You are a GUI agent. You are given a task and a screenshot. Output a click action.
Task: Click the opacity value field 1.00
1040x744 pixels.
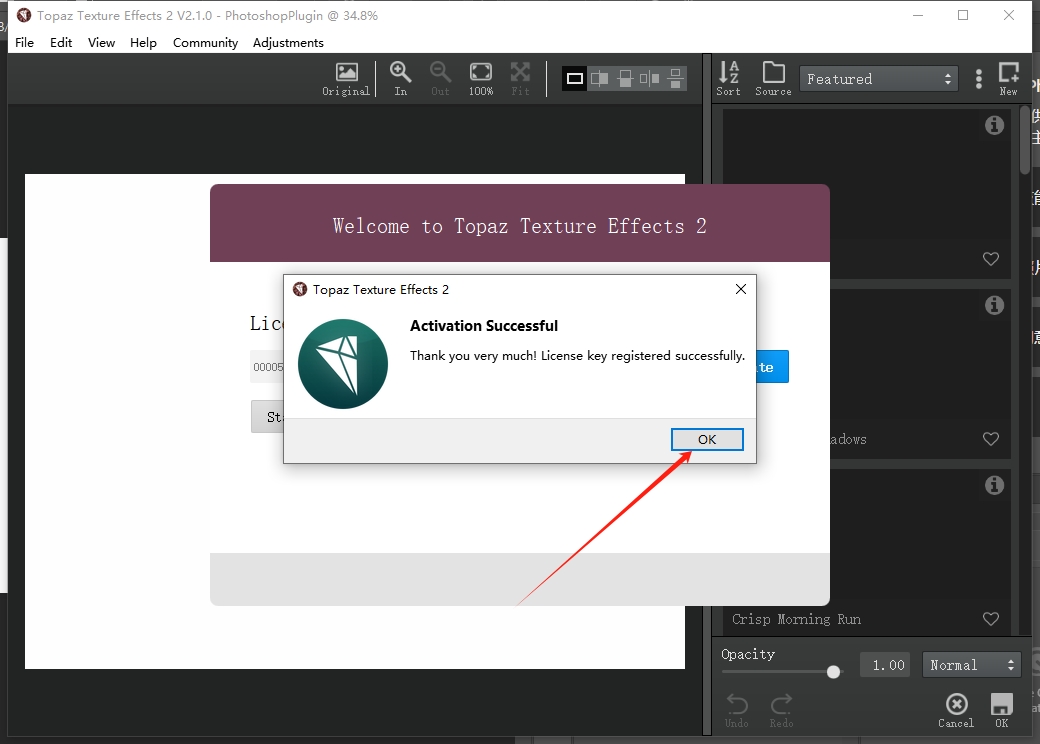coord(887,664)
